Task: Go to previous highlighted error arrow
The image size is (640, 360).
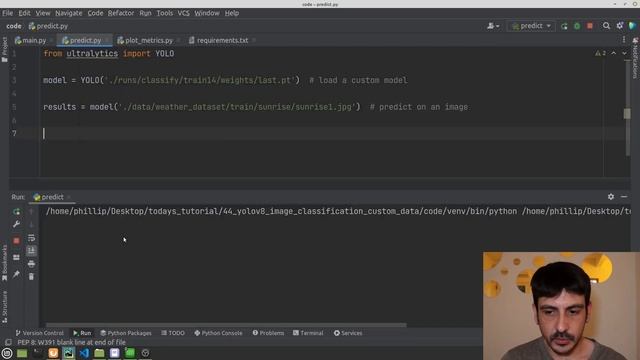Action: 613,53
